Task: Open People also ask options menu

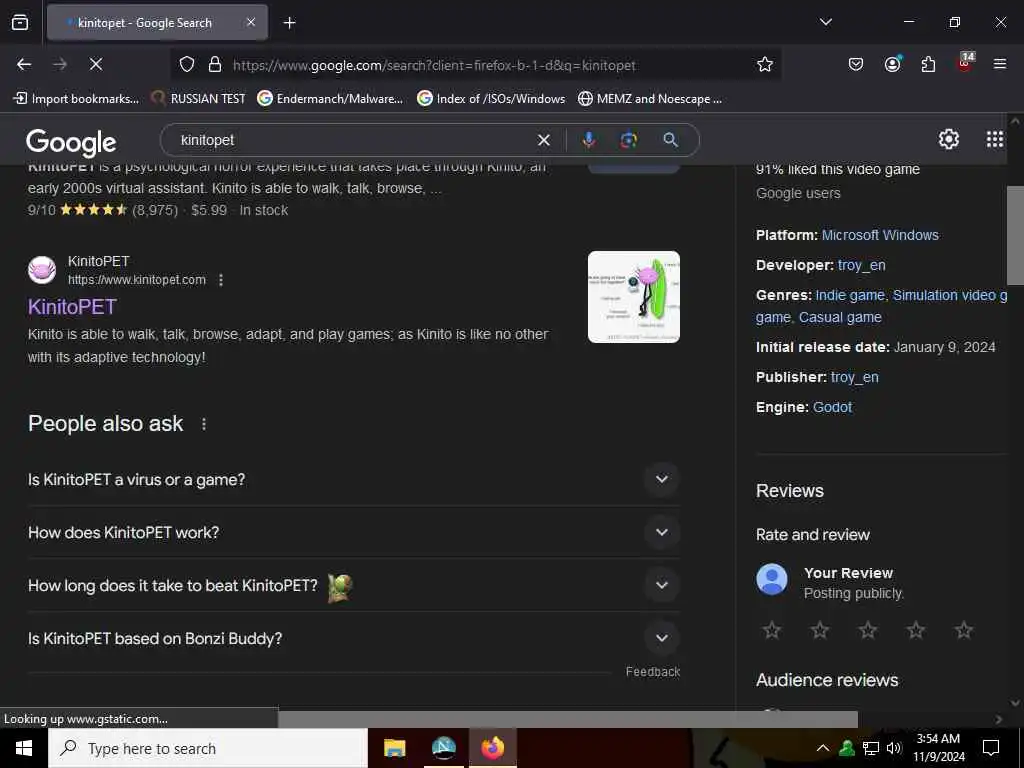Action: coord(204,424)
